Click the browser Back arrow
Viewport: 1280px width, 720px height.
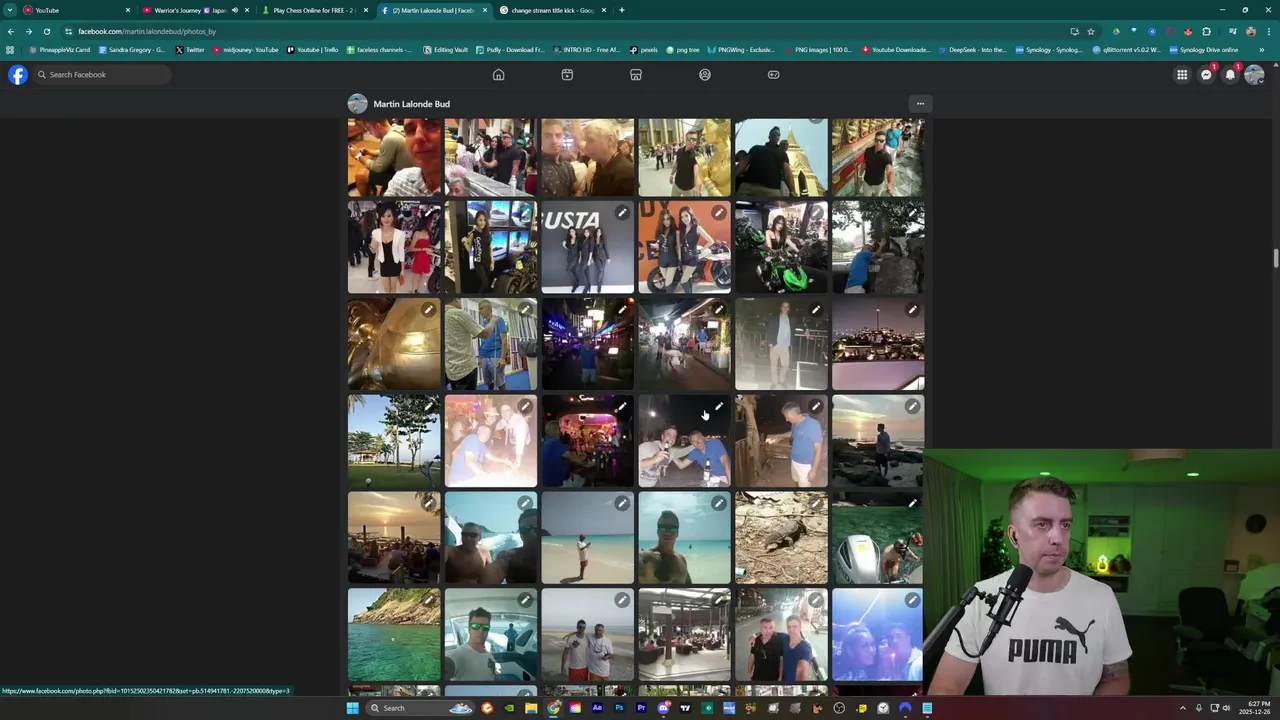(x=11, y=31)
